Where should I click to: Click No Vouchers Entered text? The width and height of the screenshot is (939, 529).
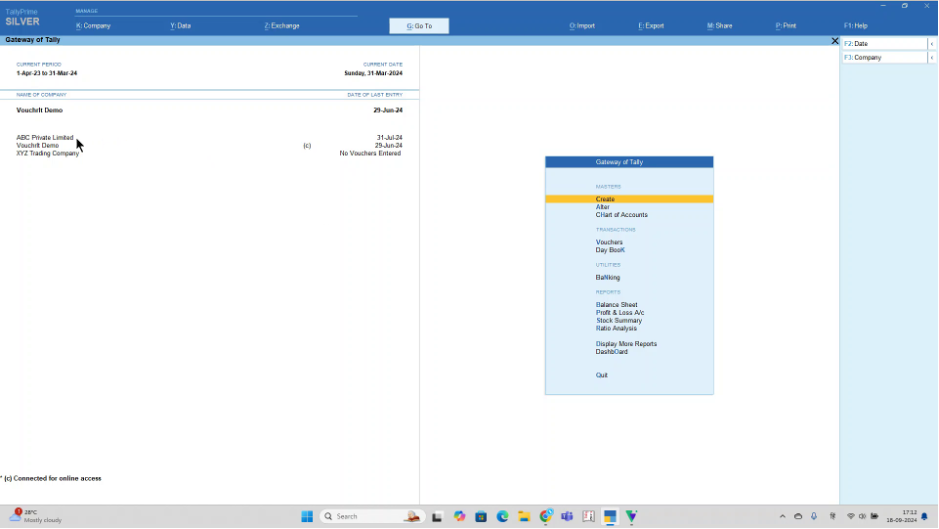370,153
